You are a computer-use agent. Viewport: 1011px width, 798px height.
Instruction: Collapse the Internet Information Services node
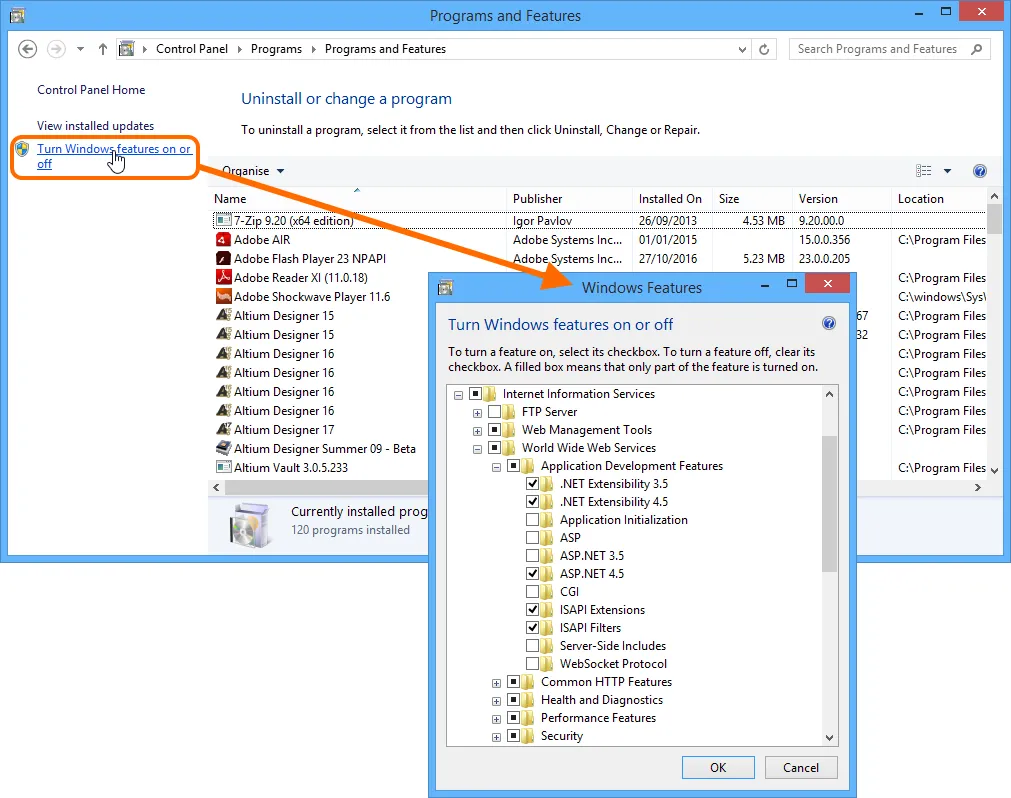[458, 395]
